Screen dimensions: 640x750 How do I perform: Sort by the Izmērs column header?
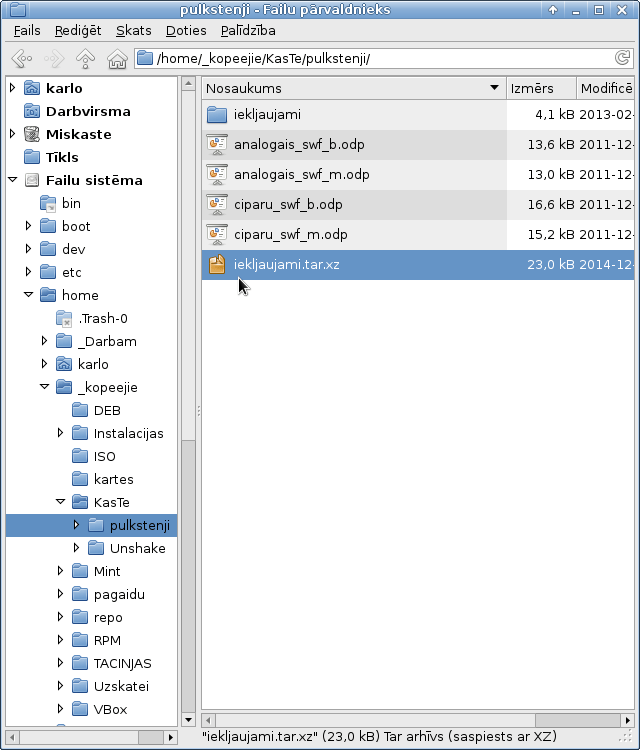(541, 88)
